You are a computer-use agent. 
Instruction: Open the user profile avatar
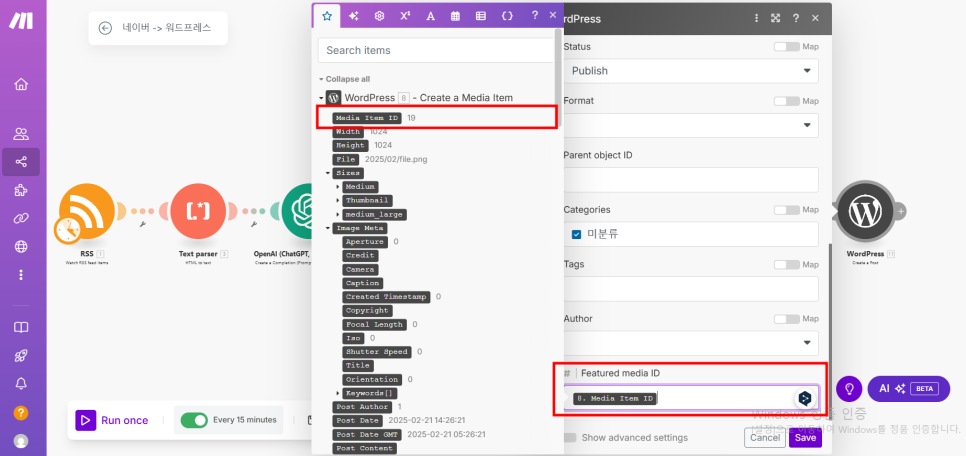pyautogui.click(x=21, y=441)
